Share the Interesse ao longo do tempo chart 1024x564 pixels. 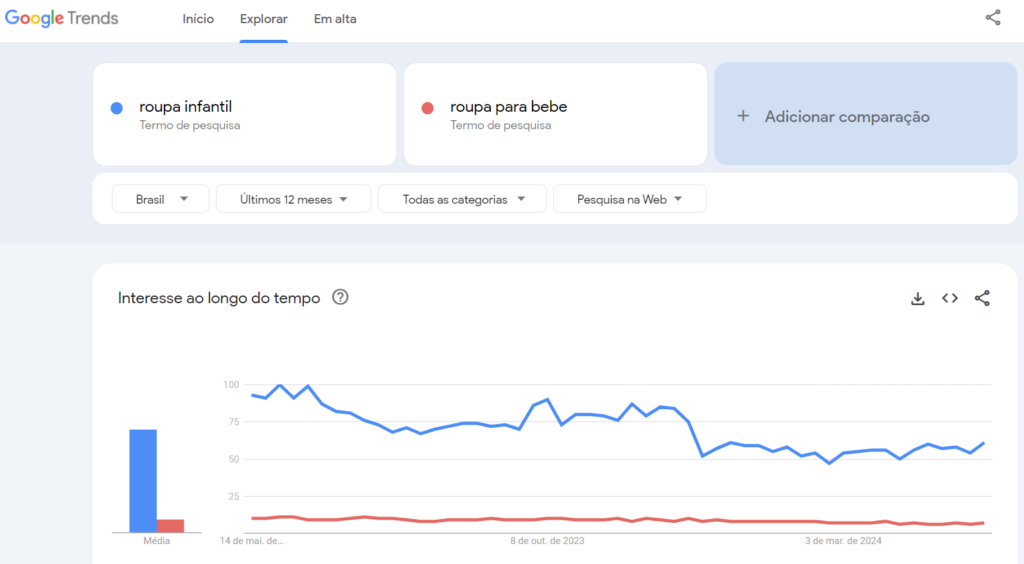[982, 298]
